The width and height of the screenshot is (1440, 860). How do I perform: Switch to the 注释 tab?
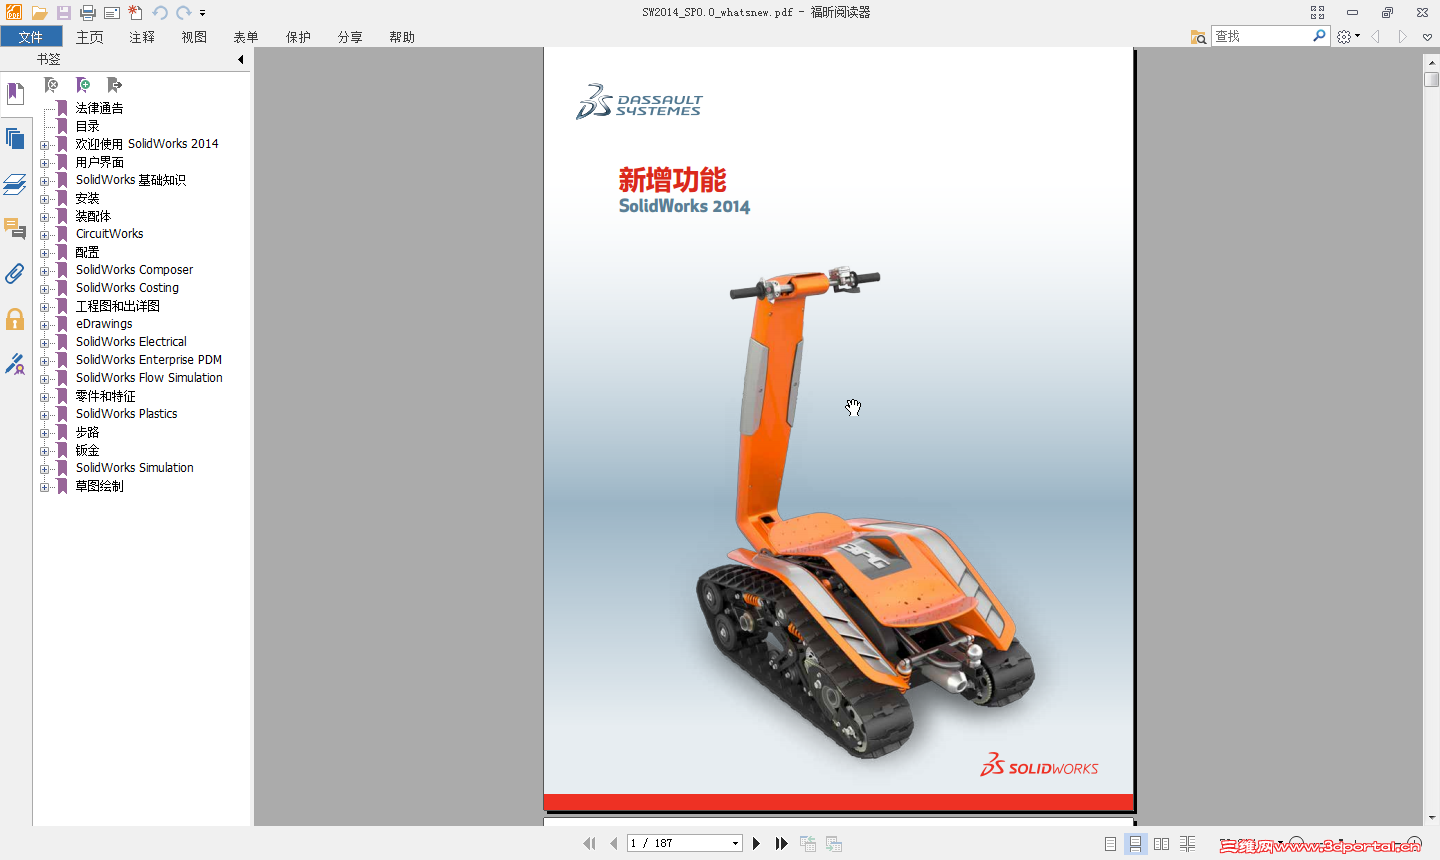coord(142,37)
